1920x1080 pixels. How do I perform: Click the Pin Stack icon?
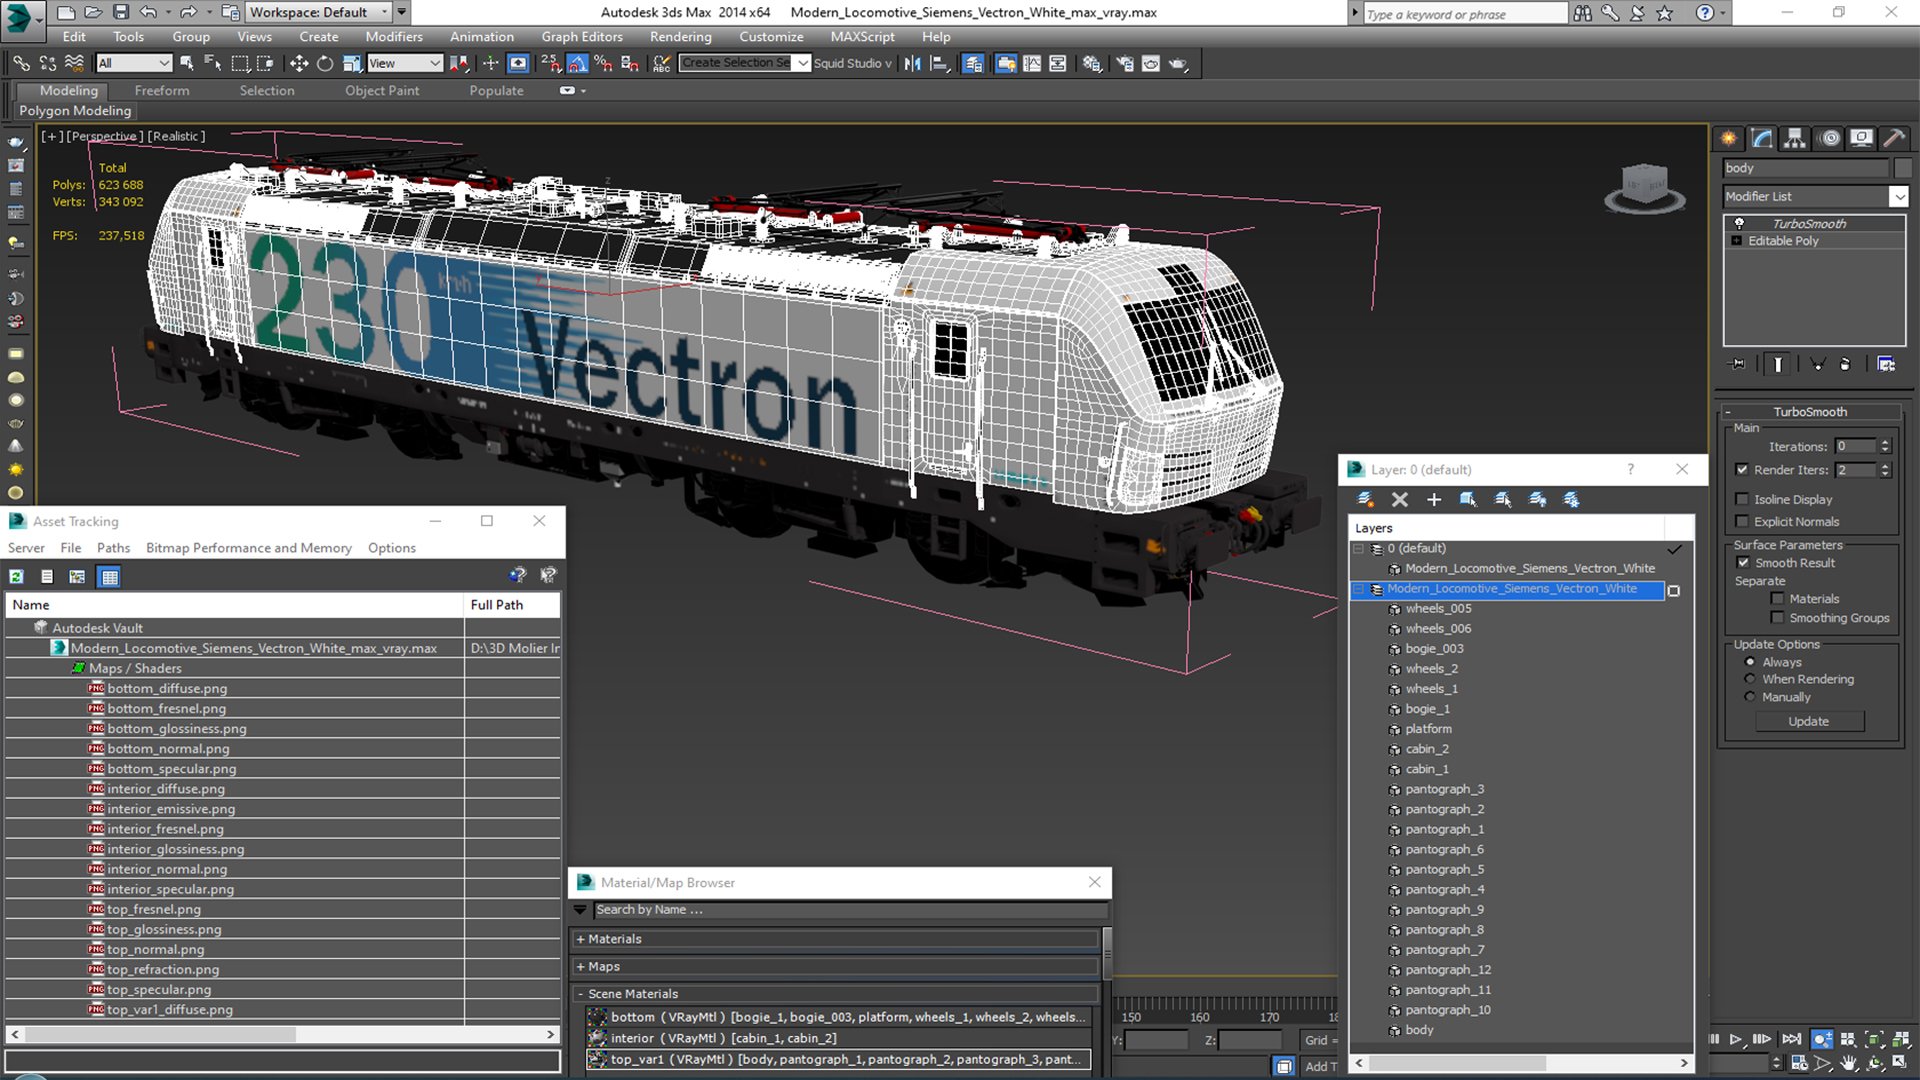(x=1738, y=364)
